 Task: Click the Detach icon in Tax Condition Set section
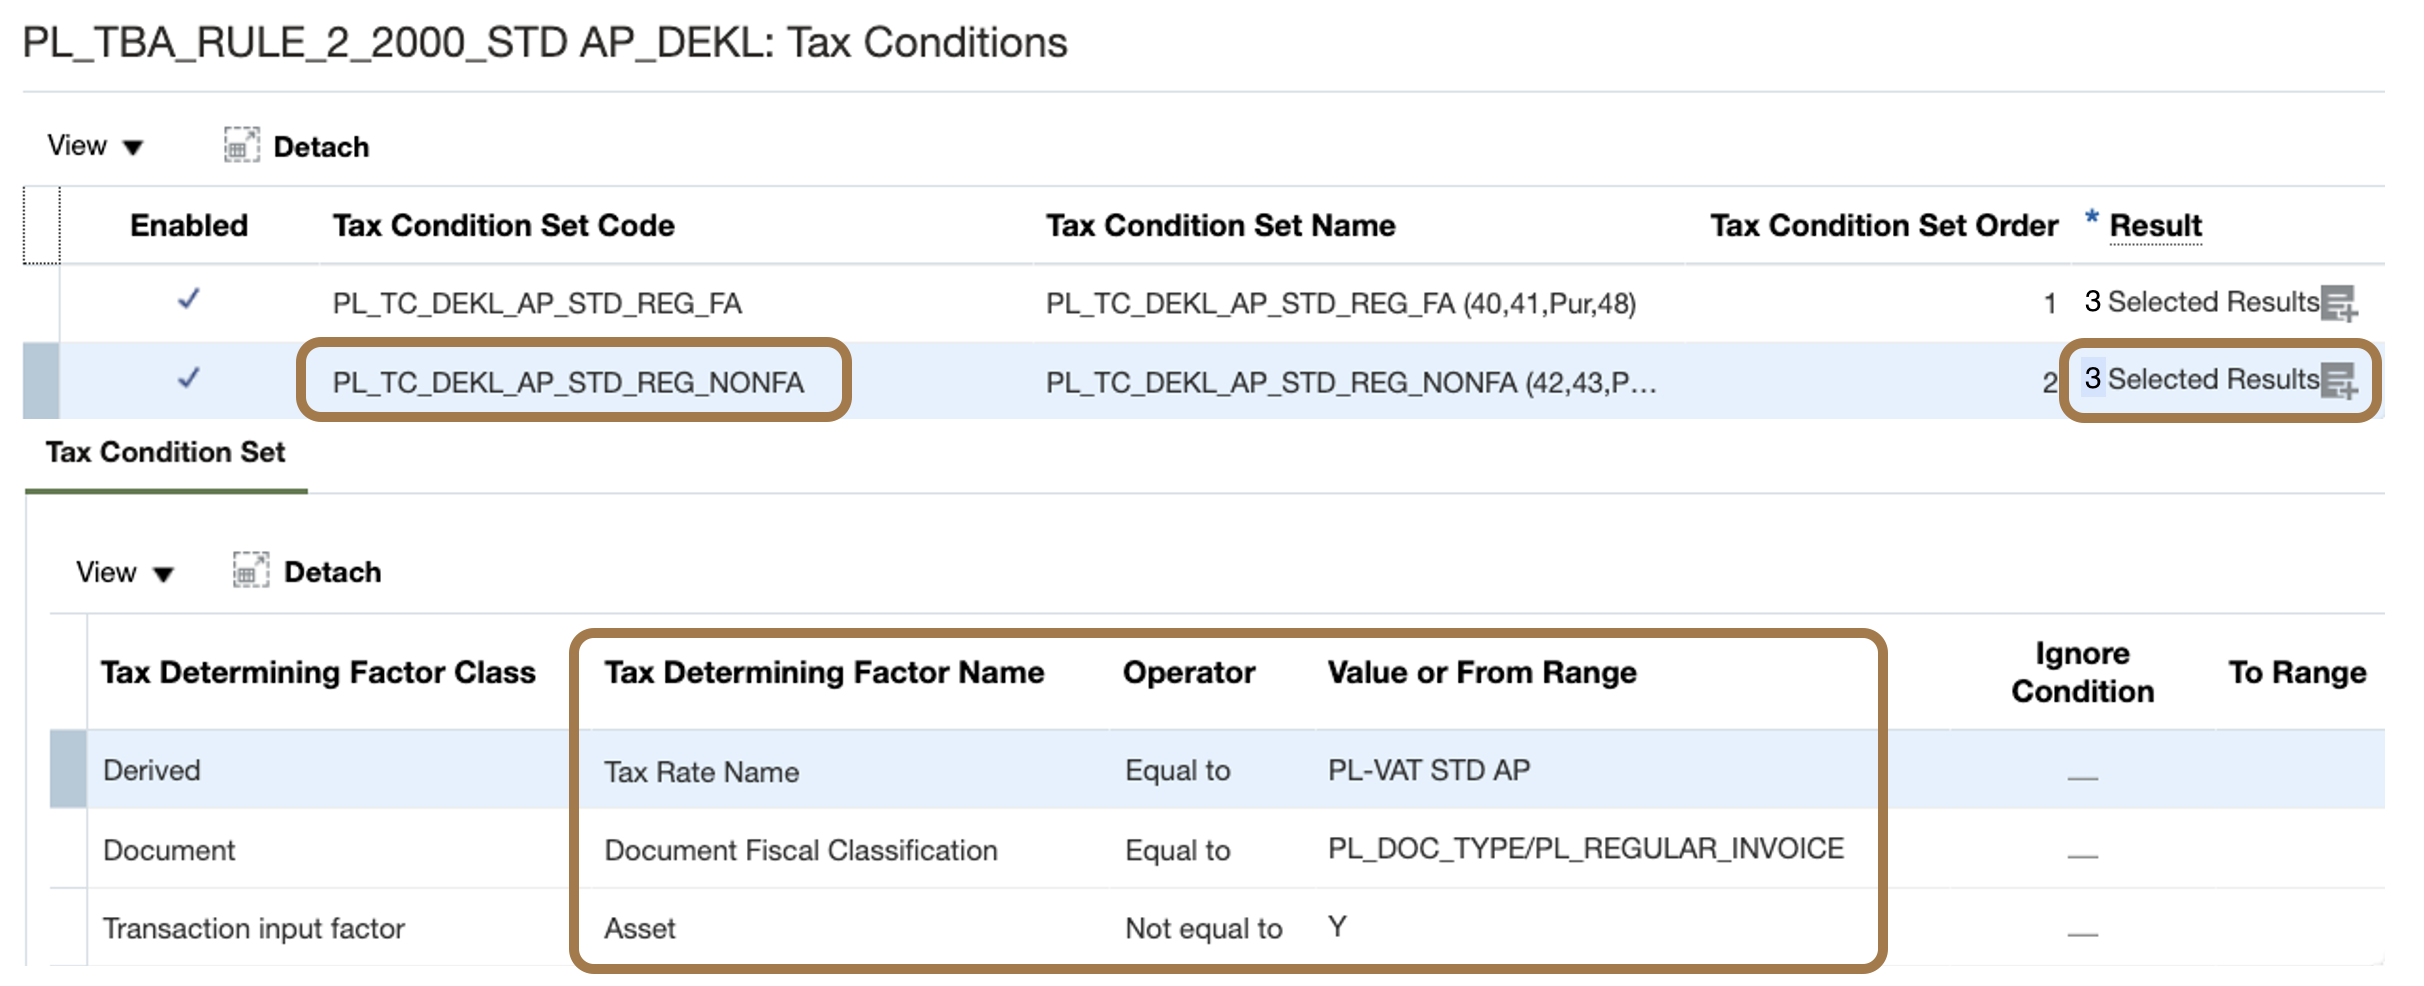pyautogui.click(x=251, y=570)
